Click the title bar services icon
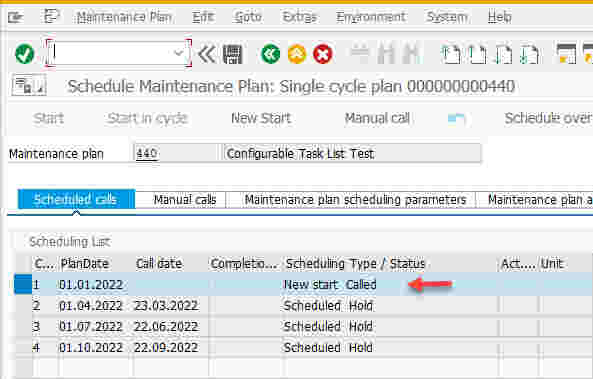 pos(29,85)
